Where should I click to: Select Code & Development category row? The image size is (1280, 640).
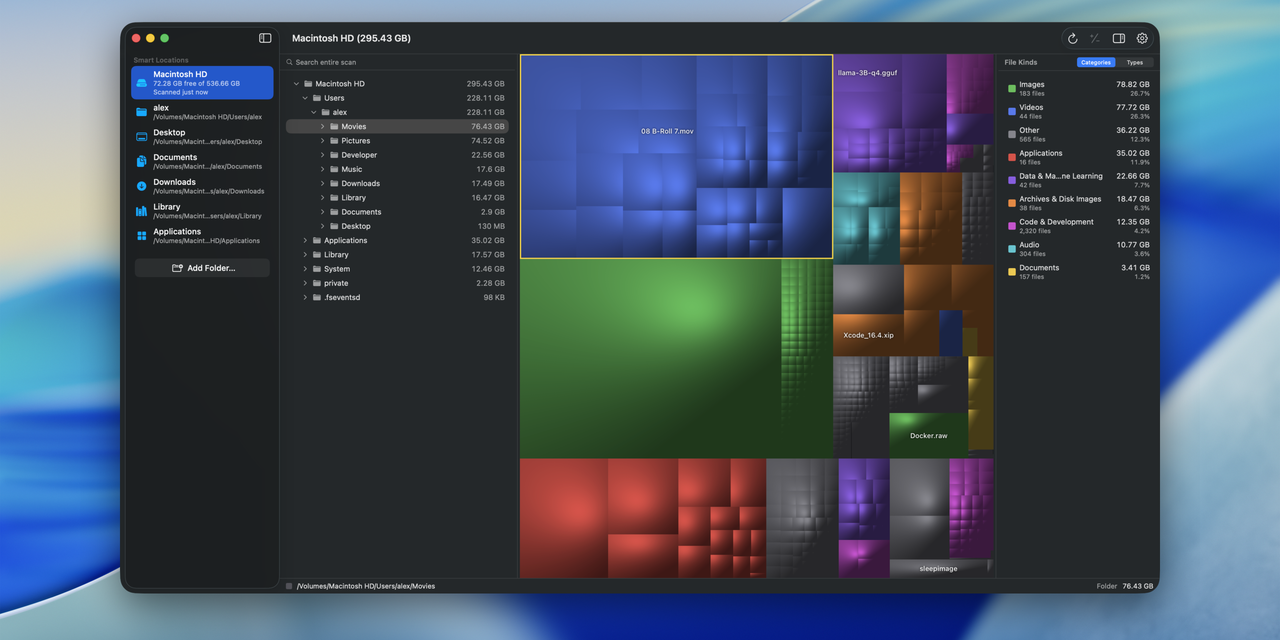pos(1079,226)
